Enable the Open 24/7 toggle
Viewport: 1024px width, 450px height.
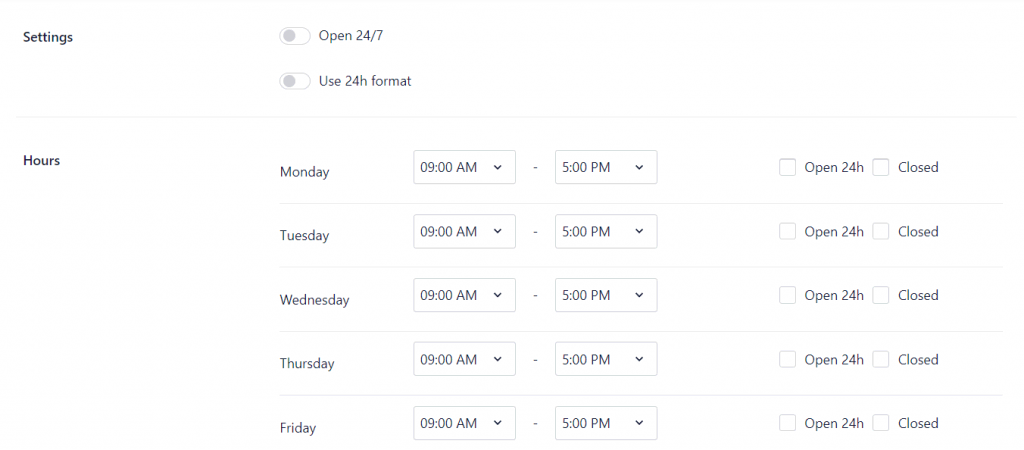pos(295,36)
